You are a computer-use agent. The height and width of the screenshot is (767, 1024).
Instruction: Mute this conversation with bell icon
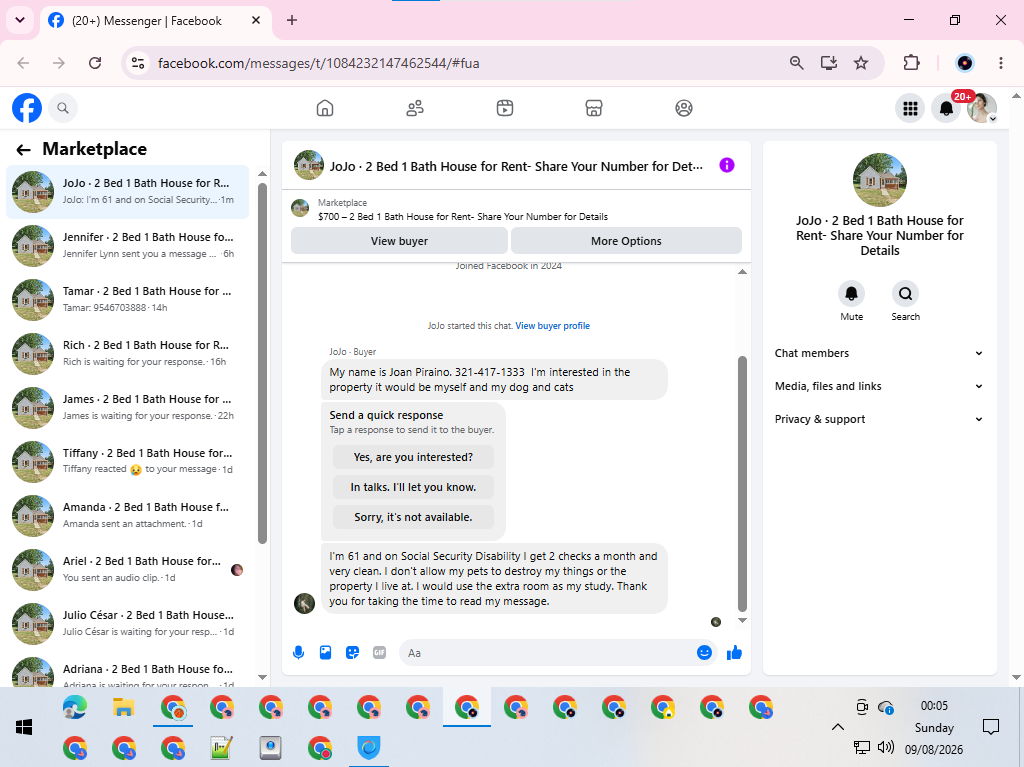point(852,293)
